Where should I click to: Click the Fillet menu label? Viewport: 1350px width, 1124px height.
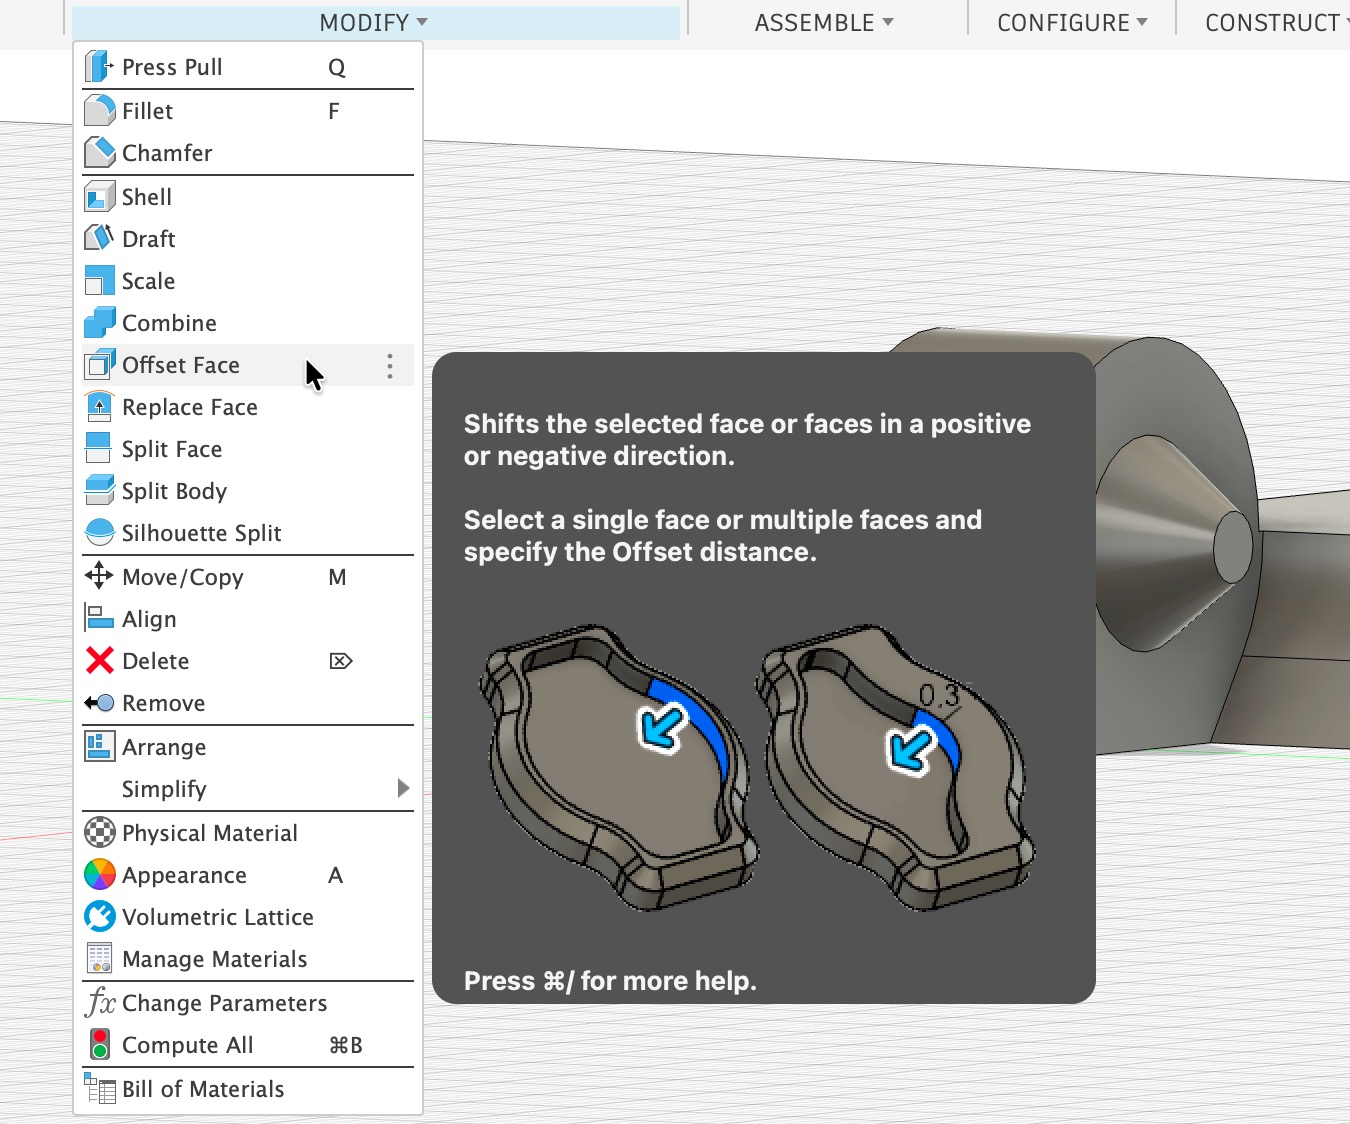click(147, 111)
